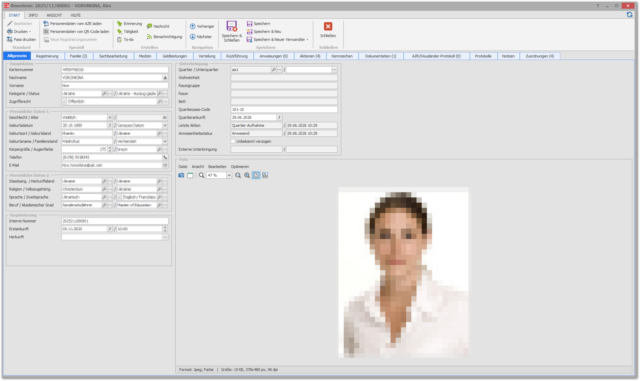This screenshot has width=640, height=381.
Task: Click the Quartierpass-Code input field
Action: click(x=284, y=109)
